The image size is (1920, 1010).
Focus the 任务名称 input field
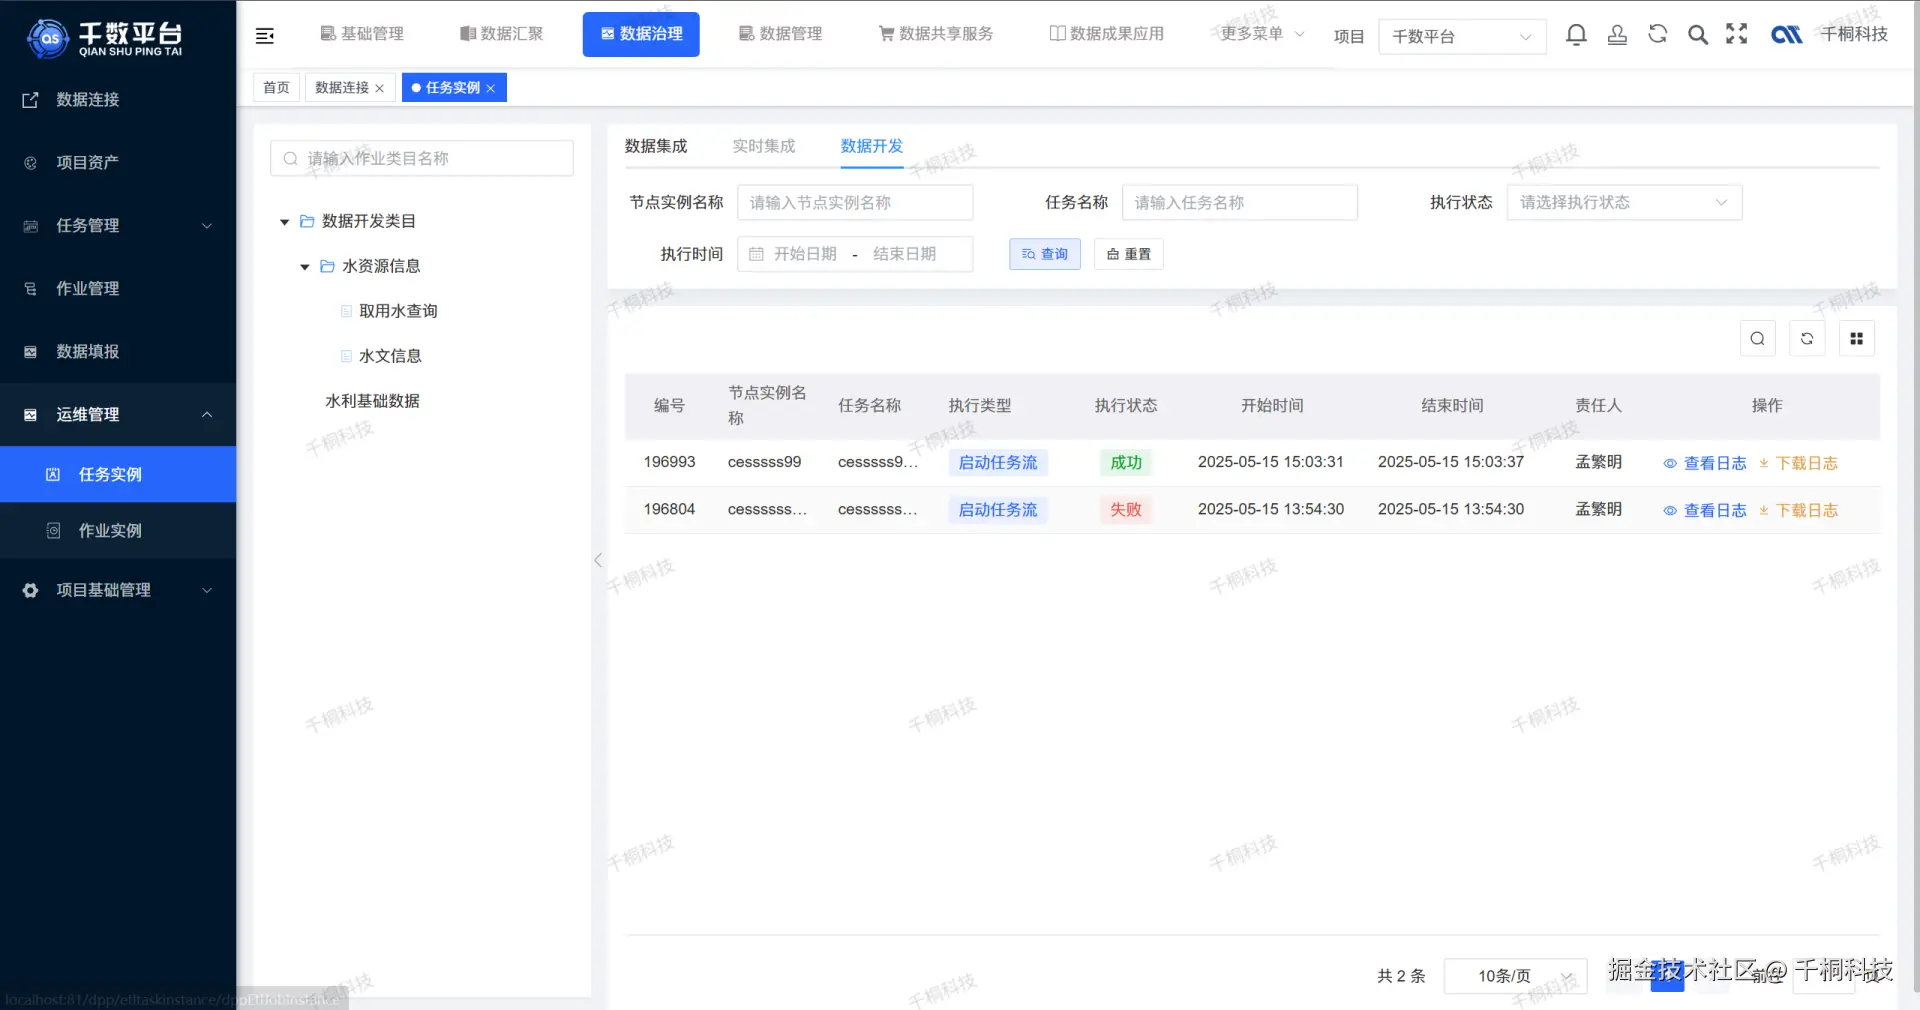click(x=1240, y=202)
